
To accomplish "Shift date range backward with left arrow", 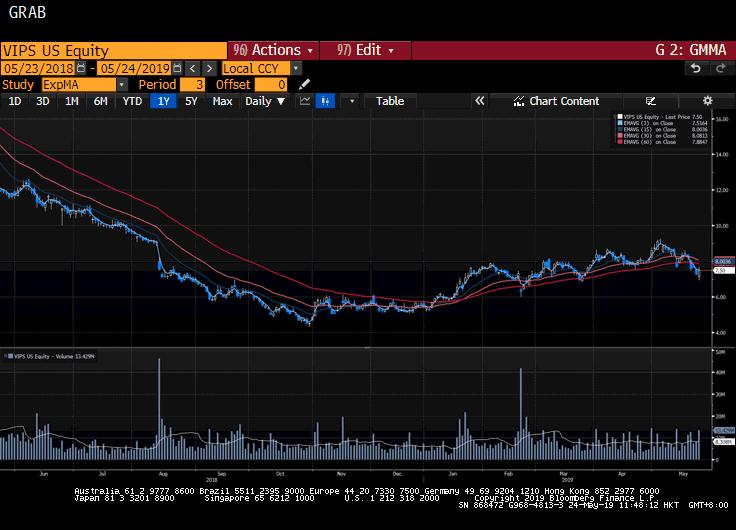I will coord(192,69).
